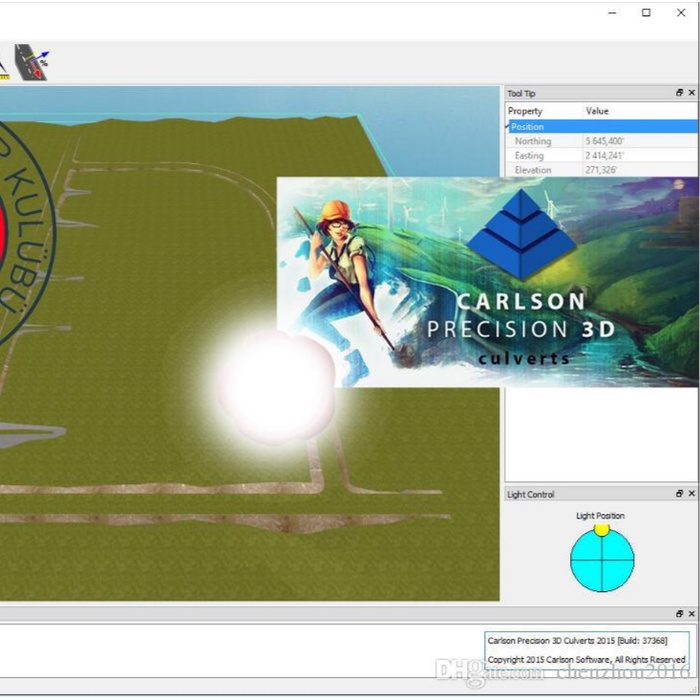Image resolution: width=700 pixels, height=700 pixels.
Task: Select the Northing property label
Action: [533, 141]
